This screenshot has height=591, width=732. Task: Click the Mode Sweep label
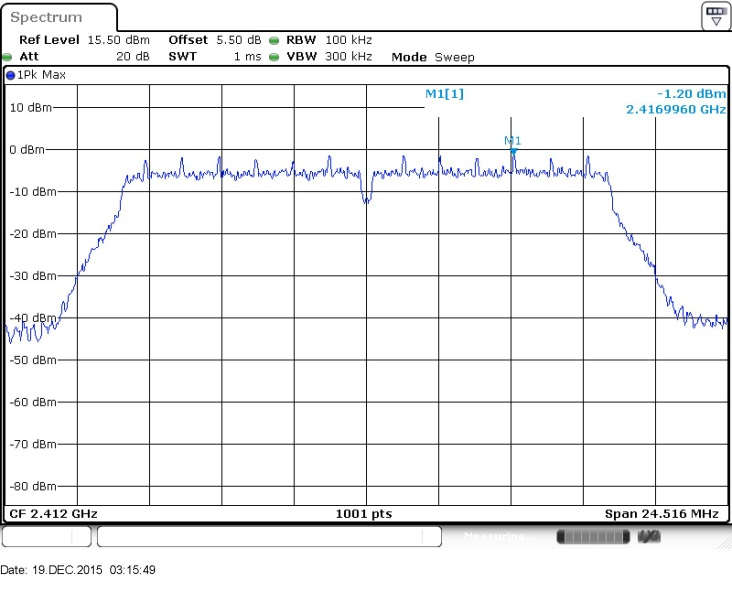pyautogui.click(x=433, y=57)
